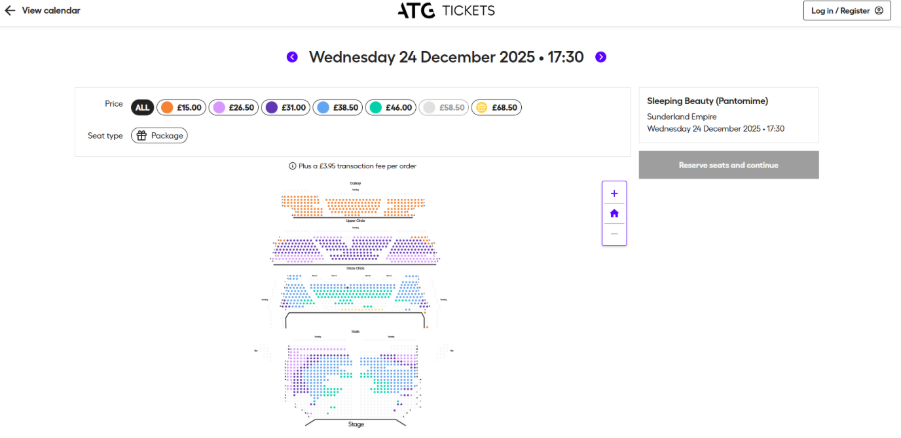Filter seats by £26.50 price
The width and height of the screenshot is (901, 438).
(x=233, y=107)
